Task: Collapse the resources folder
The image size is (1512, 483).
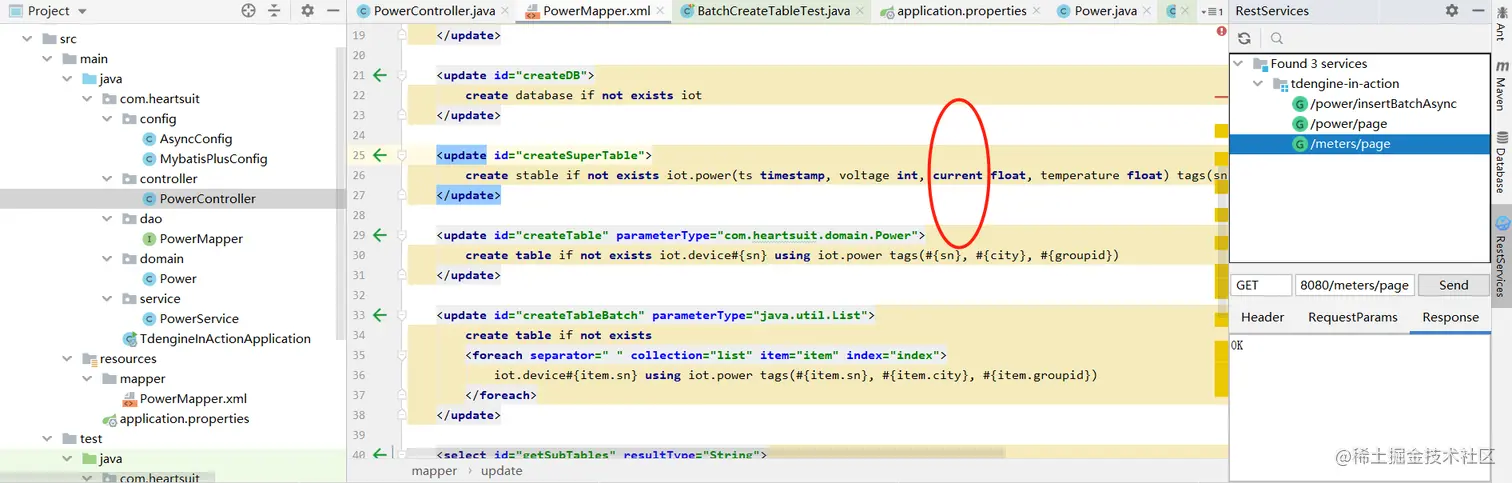Action: pos(67,359)
